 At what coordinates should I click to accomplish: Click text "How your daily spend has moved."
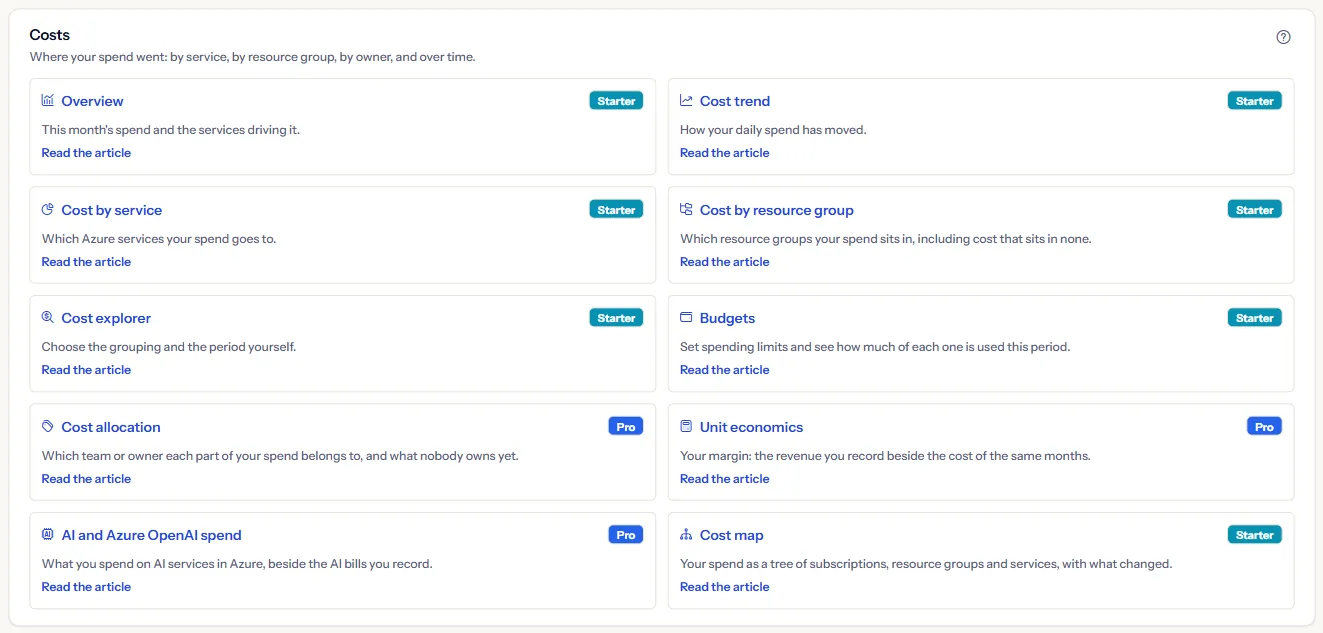click(x=773, y=130)
